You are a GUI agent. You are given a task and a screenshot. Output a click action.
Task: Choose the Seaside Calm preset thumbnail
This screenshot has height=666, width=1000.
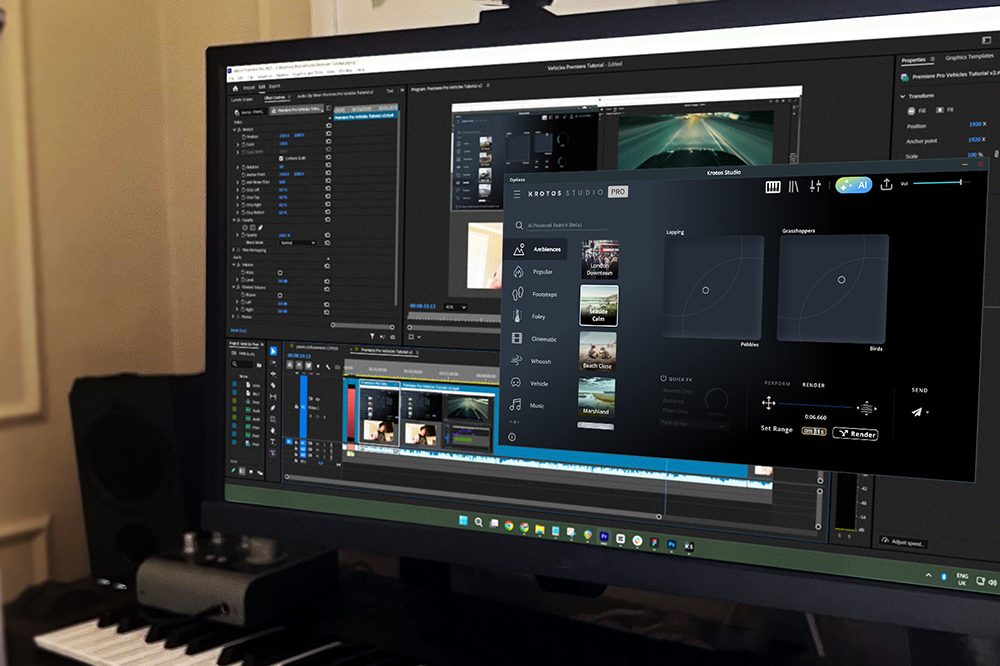599,305
